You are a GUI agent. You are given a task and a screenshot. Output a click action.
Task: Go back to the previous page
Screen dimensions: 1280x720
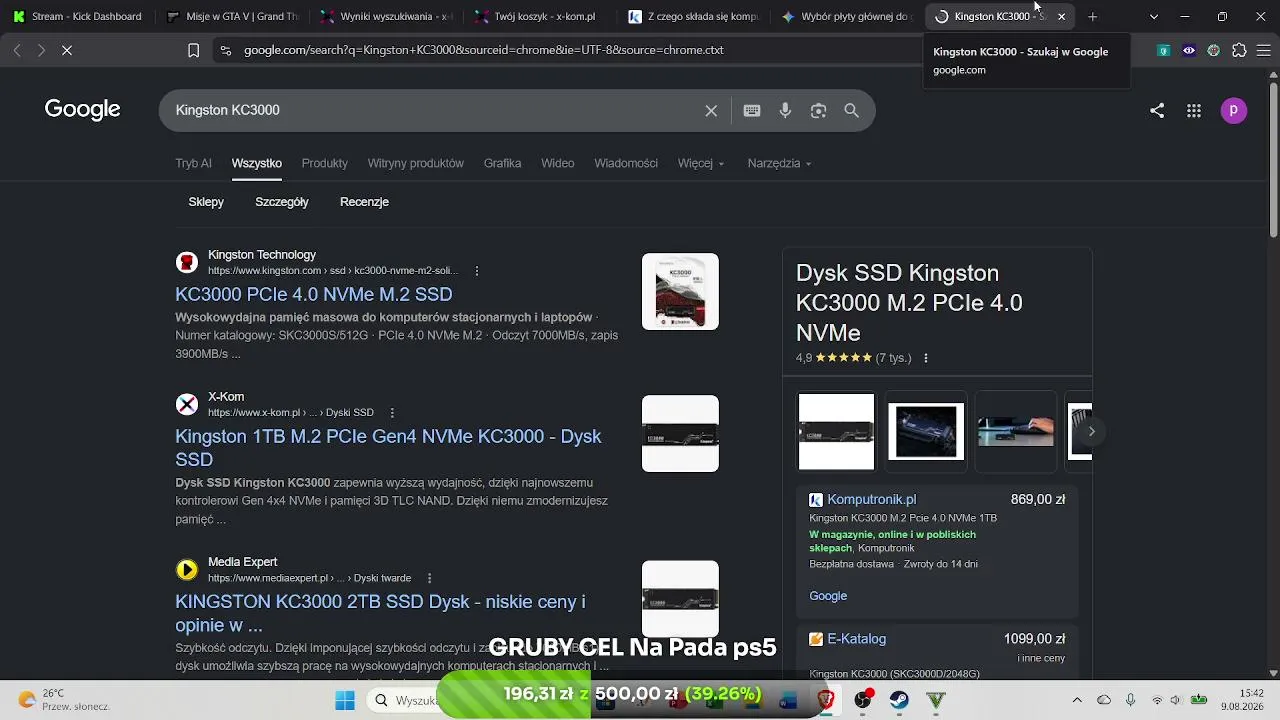click(x=17, y=50)
